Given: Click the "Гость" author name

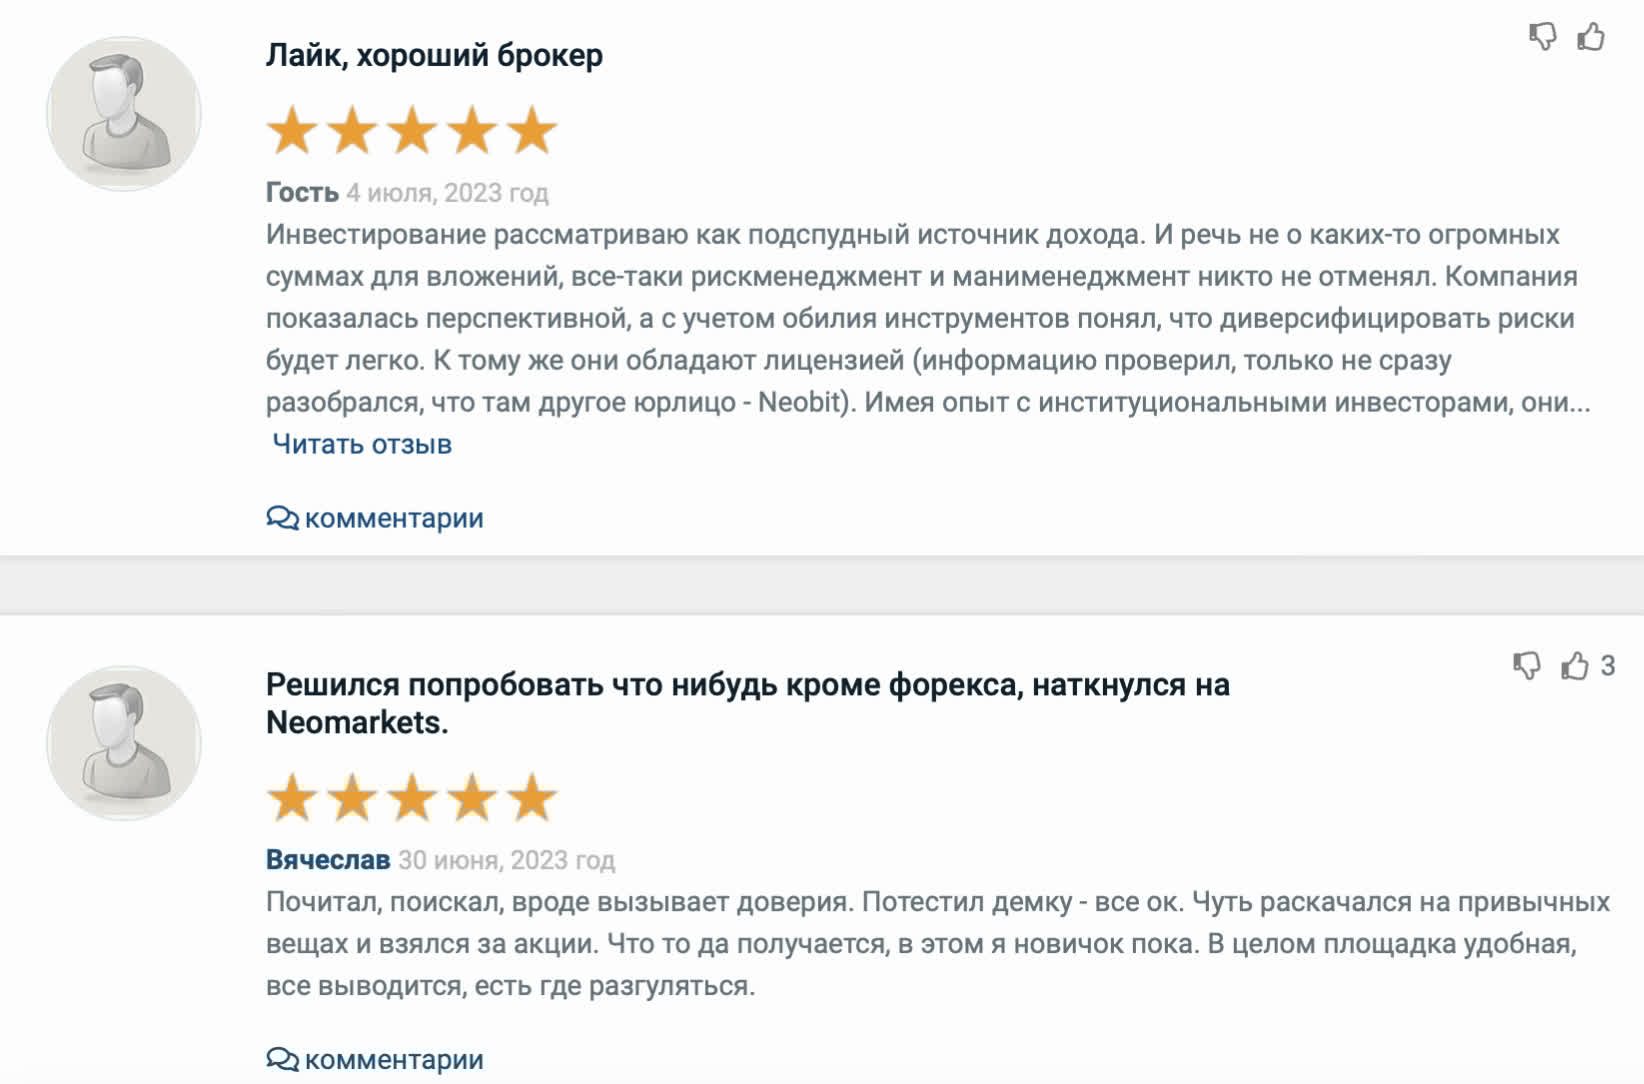Looking at the screenshot, I should [x=302, y=192].
